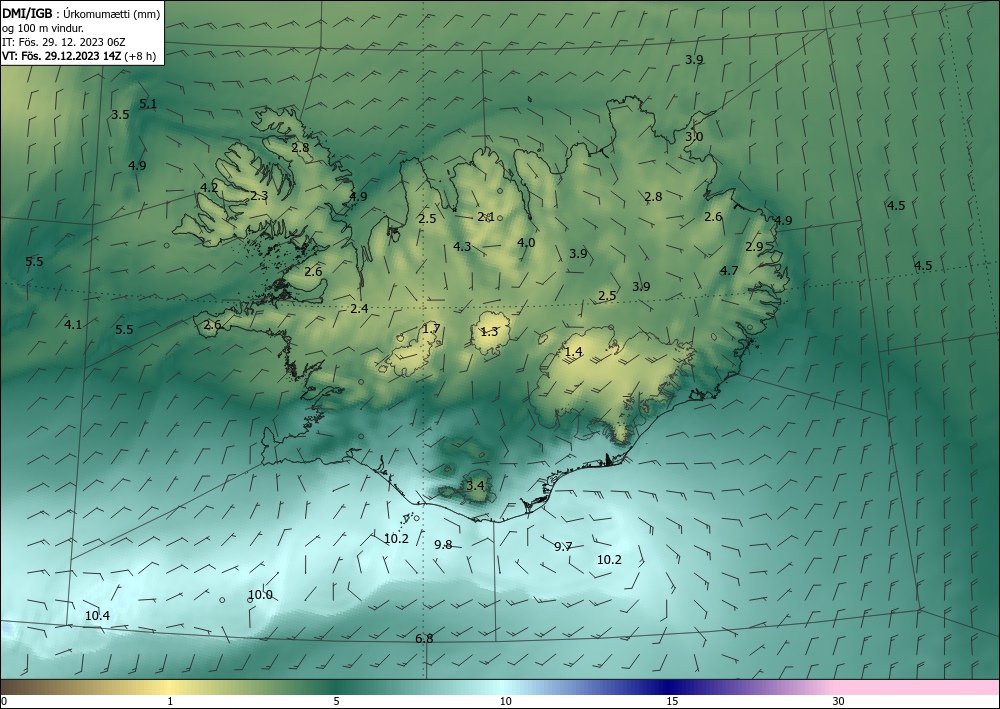Click the 'og 100 m vindur.' legend line
This screenshot has height=709, width=1000.
click(43, 28)
